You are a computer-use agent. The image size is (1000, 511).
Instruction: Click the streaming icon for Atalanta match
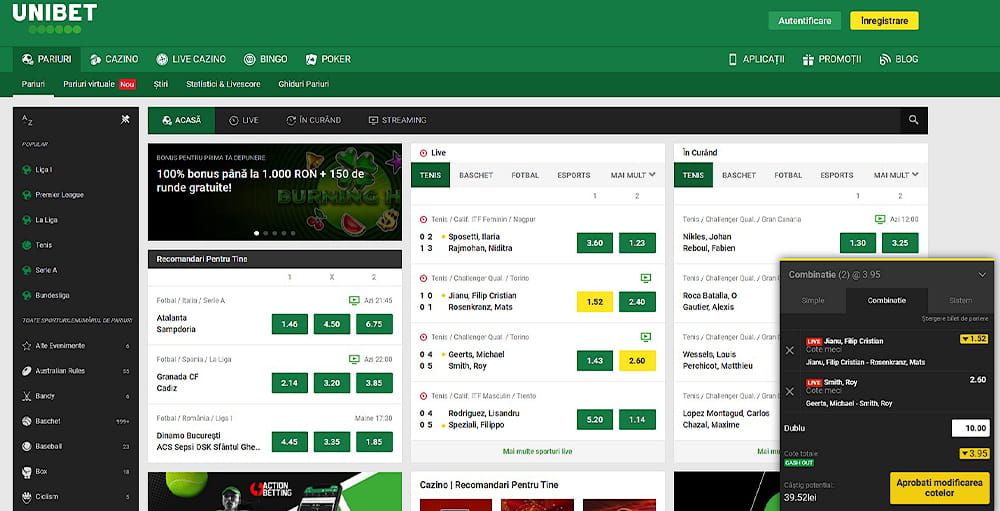pos(354,300)
